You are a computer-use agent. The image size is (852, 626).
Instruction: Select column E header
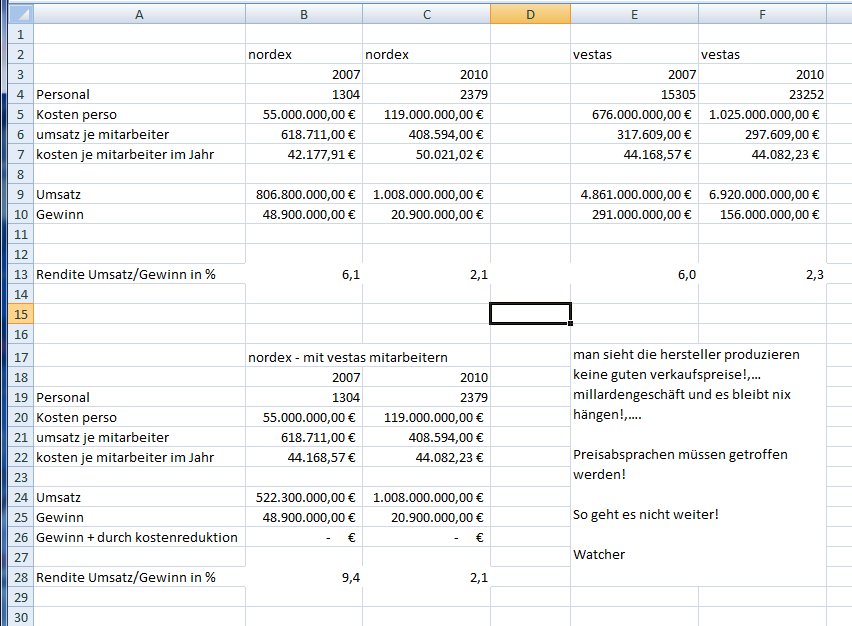click(634, 15)
